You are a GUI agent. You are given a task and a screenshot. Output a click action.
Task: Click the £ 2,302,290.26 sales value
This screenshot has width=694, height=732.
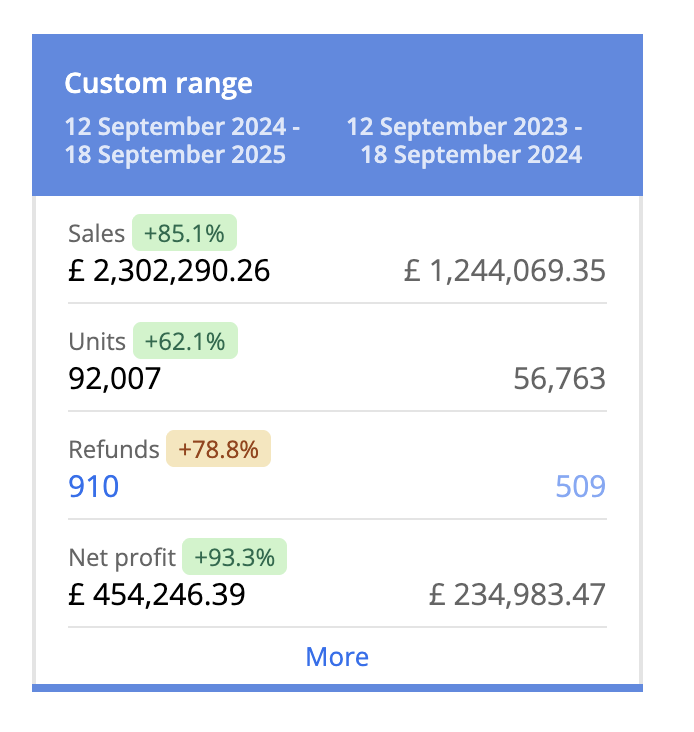[x=169, y=271]
